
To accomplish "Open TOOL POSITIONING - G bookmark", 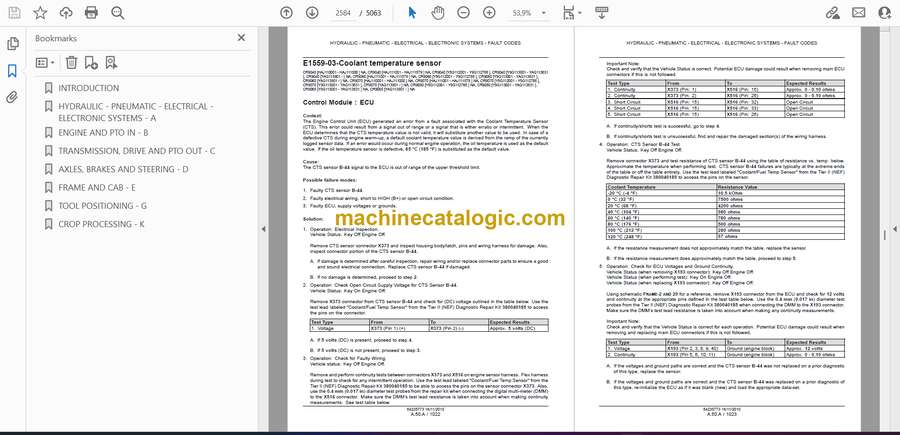I will click(103, 205).
